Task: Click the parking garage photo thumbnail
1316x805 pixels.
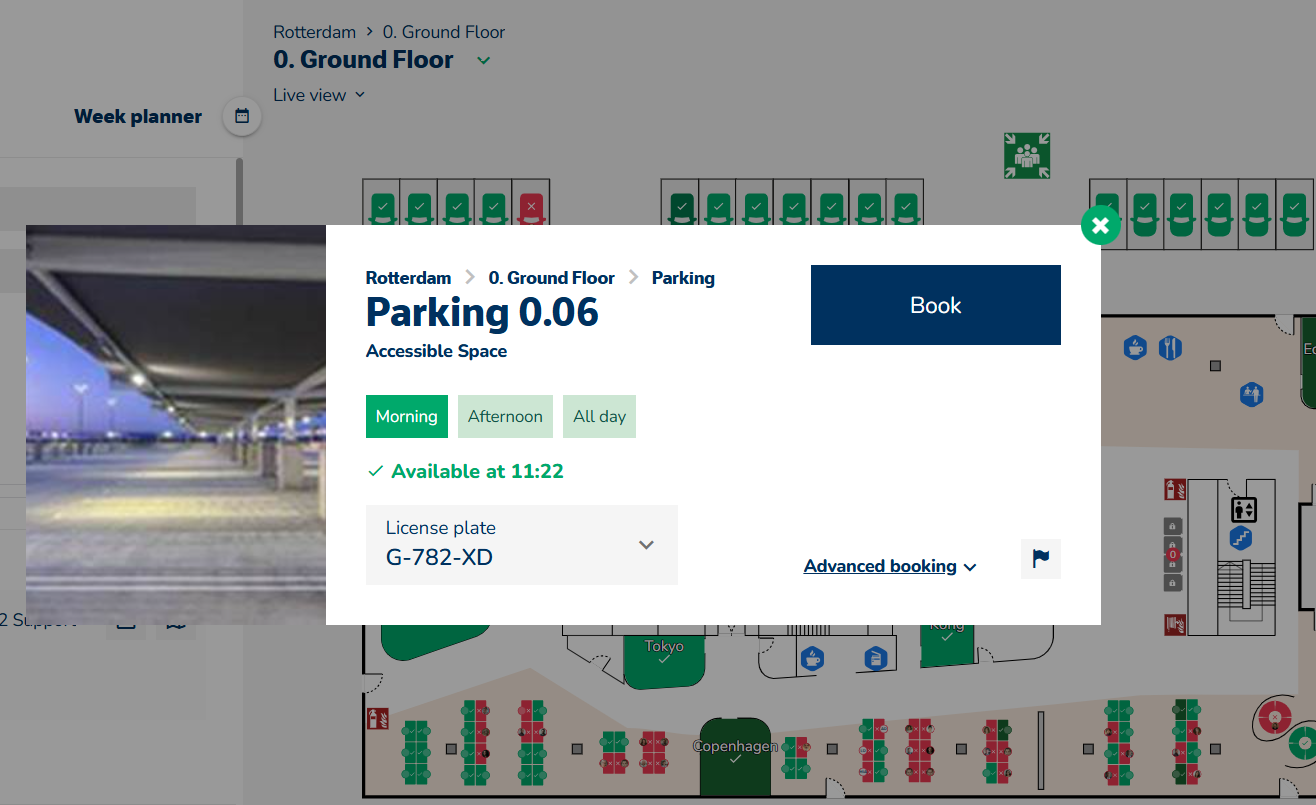Action: [176, 425]
